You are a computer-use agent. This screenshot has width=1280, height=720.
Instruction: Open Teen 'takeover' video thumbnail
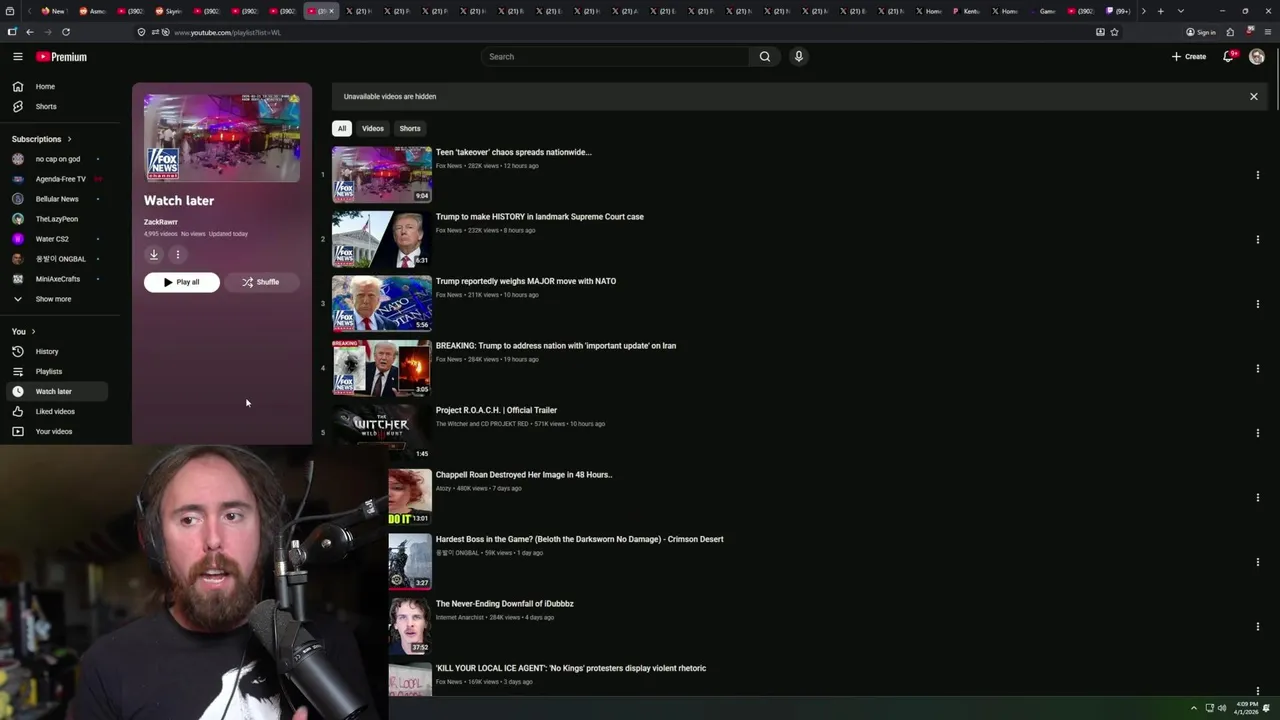pyautogui.click(x=382, y=175)
